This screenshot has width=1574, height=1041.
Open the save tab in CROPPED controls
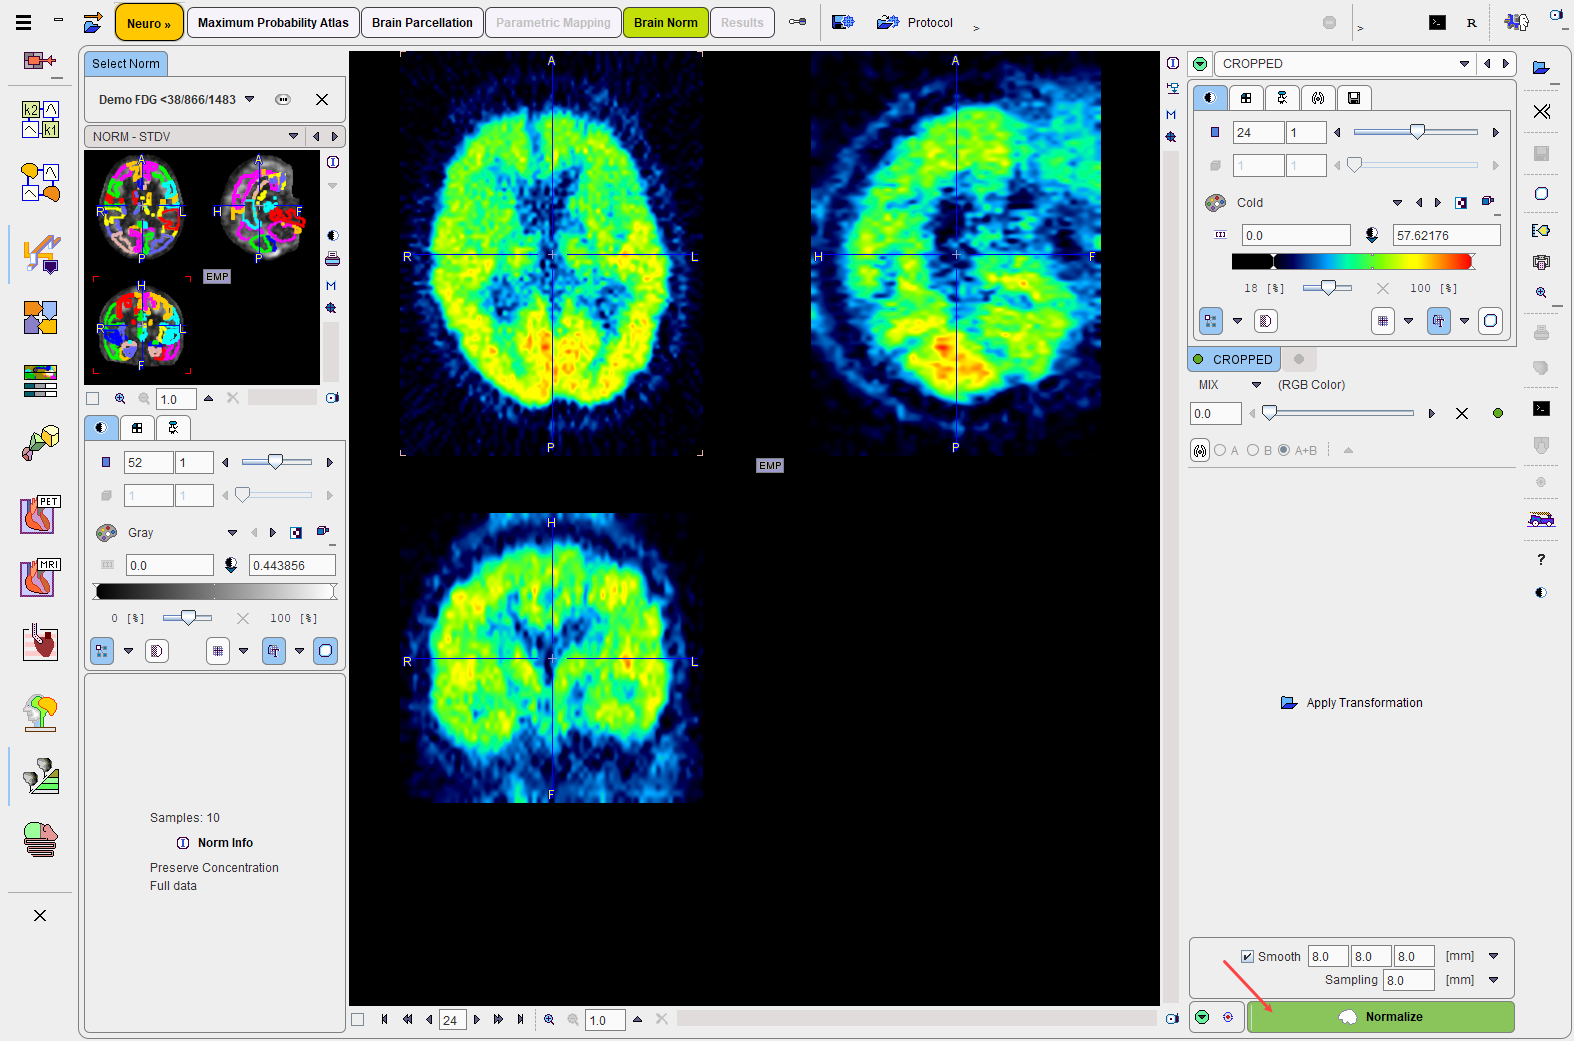(x=1354, y=98)
